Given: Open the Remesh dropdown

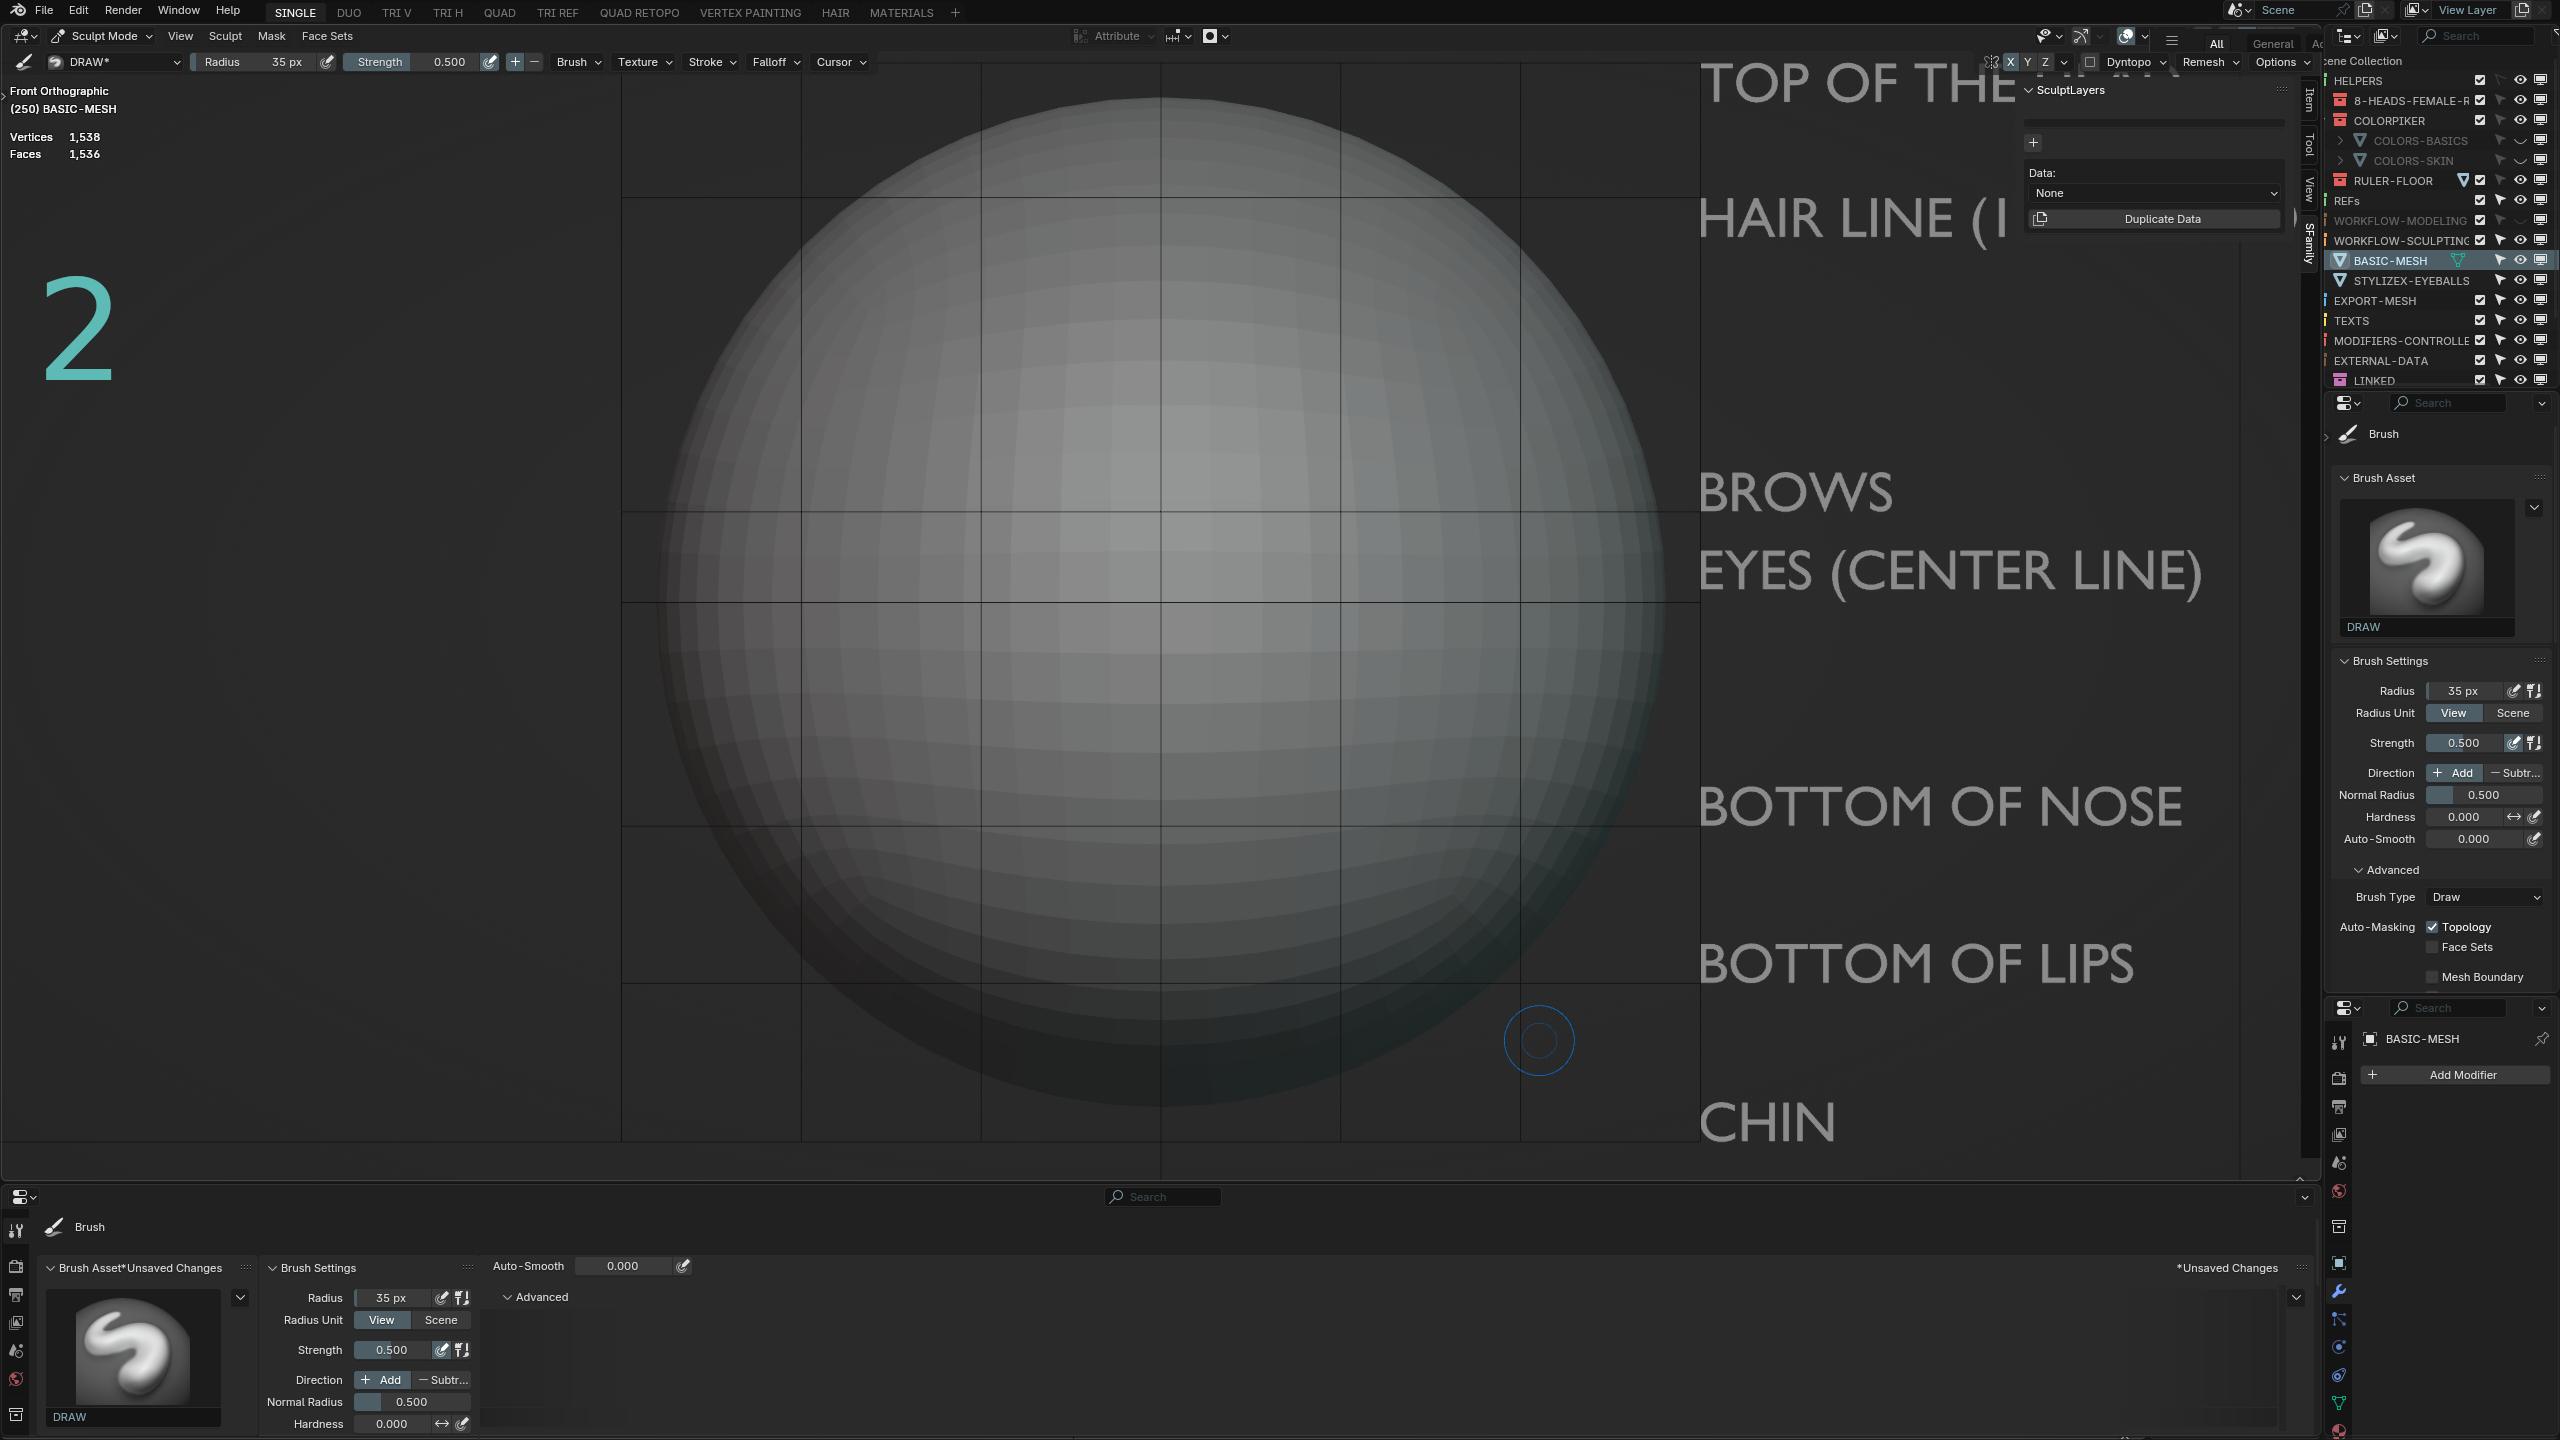Looking at the screenshot, I should (2211, 62).
